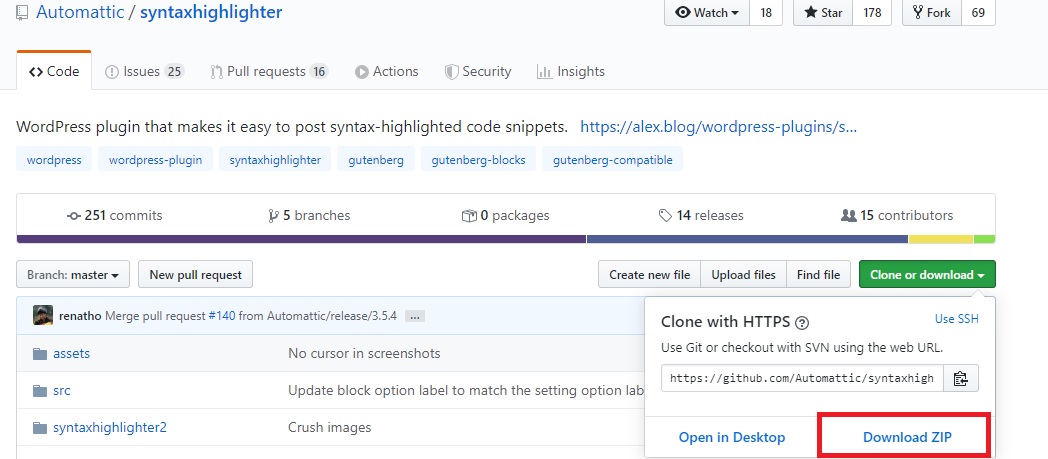This screenshot has width=1048, height=459.
Task: View the 0 packages page
Action: tap(505, 215)
